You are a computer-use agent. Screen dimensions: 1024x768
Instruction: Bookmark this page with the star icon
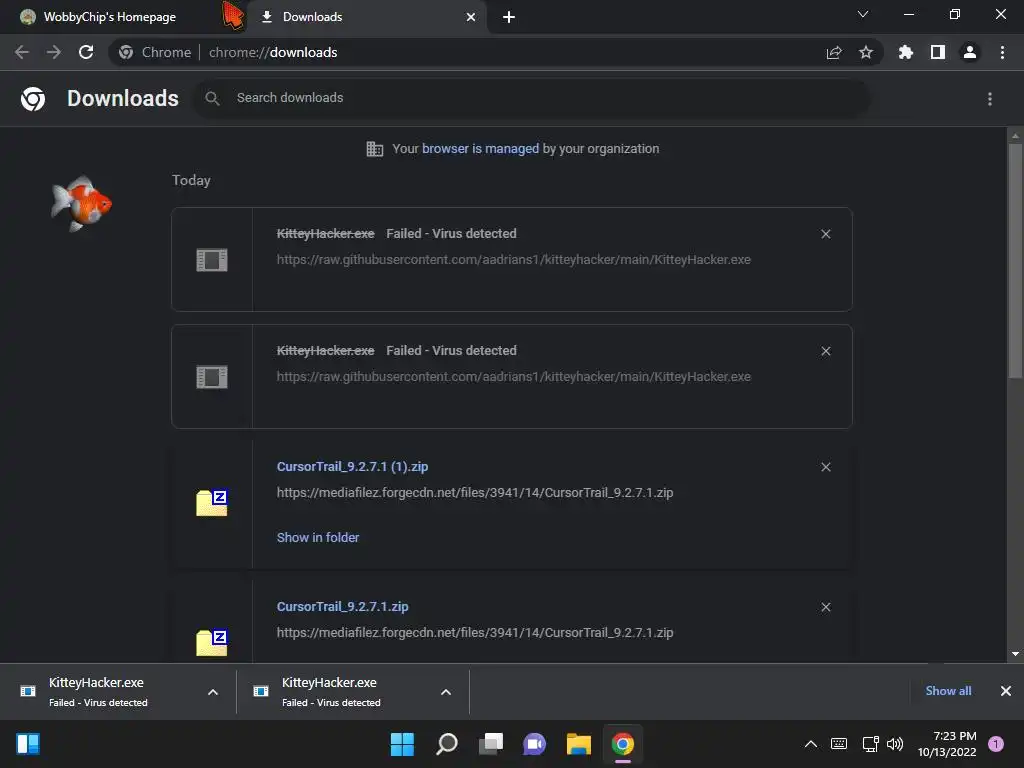point(866,52)
